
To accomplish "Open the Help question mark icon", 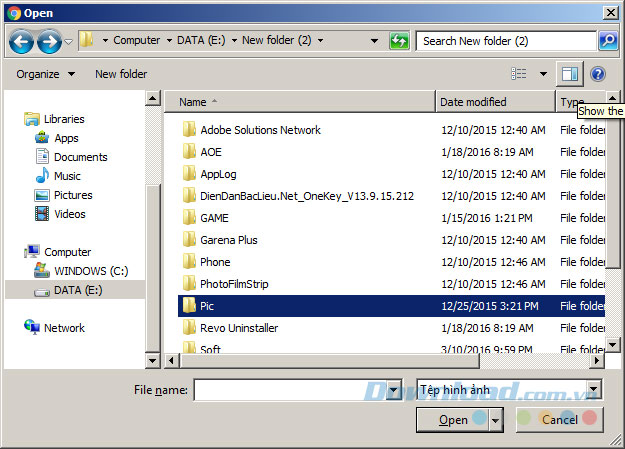I will point(598,74).
